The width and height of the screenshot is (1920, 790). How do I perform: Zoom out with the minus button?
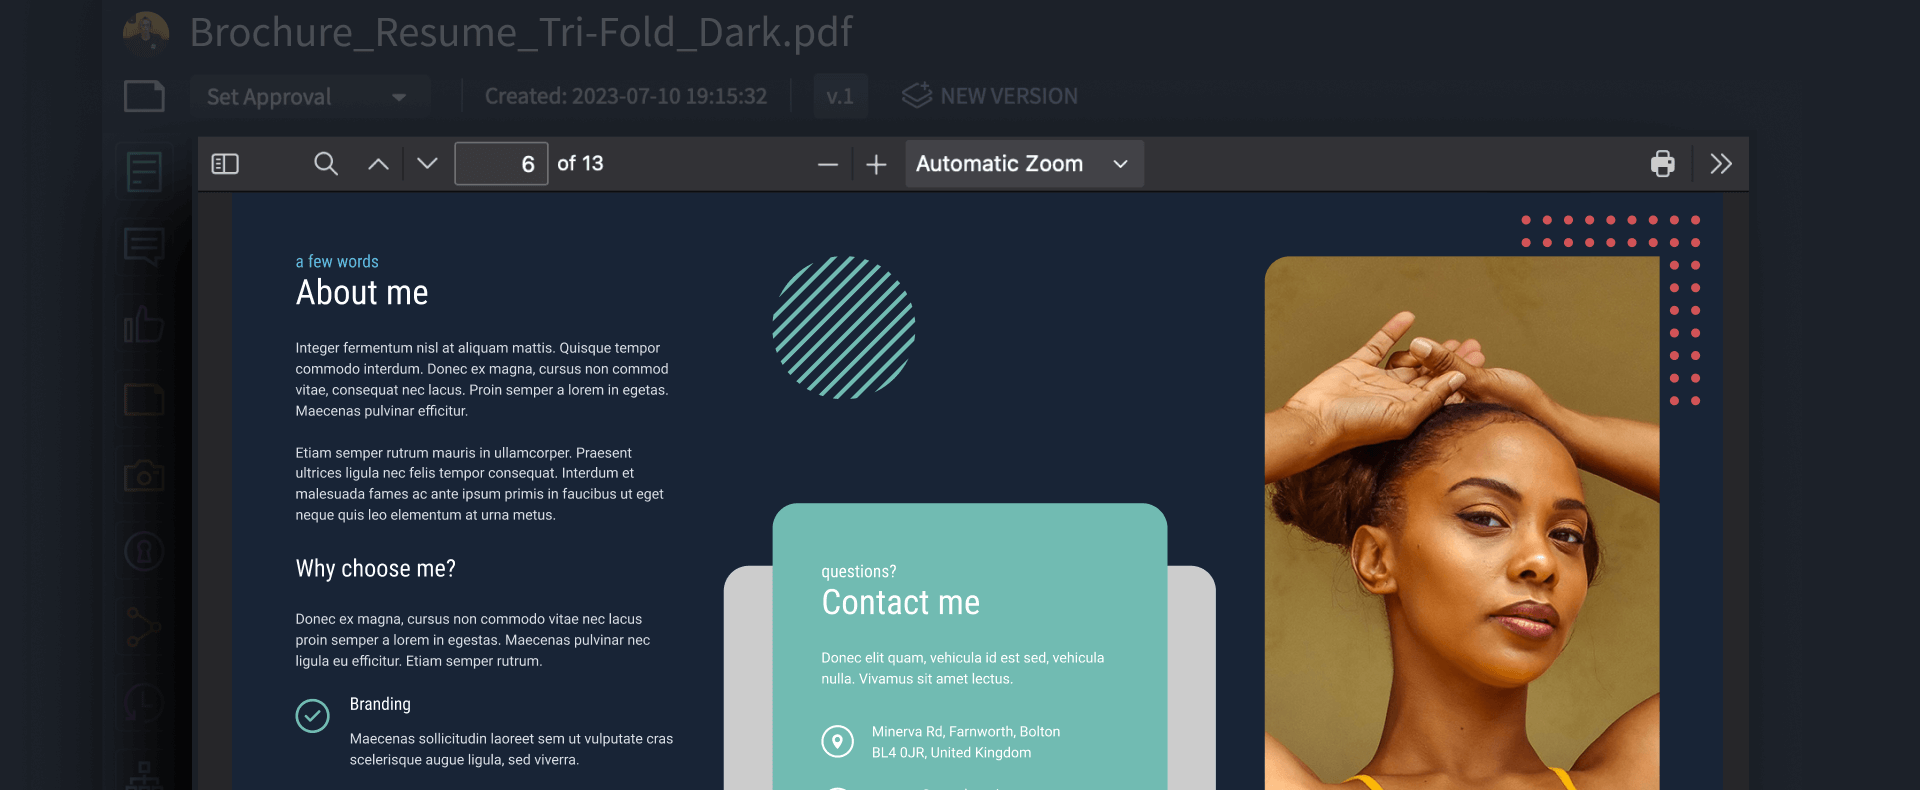(828, 165)
